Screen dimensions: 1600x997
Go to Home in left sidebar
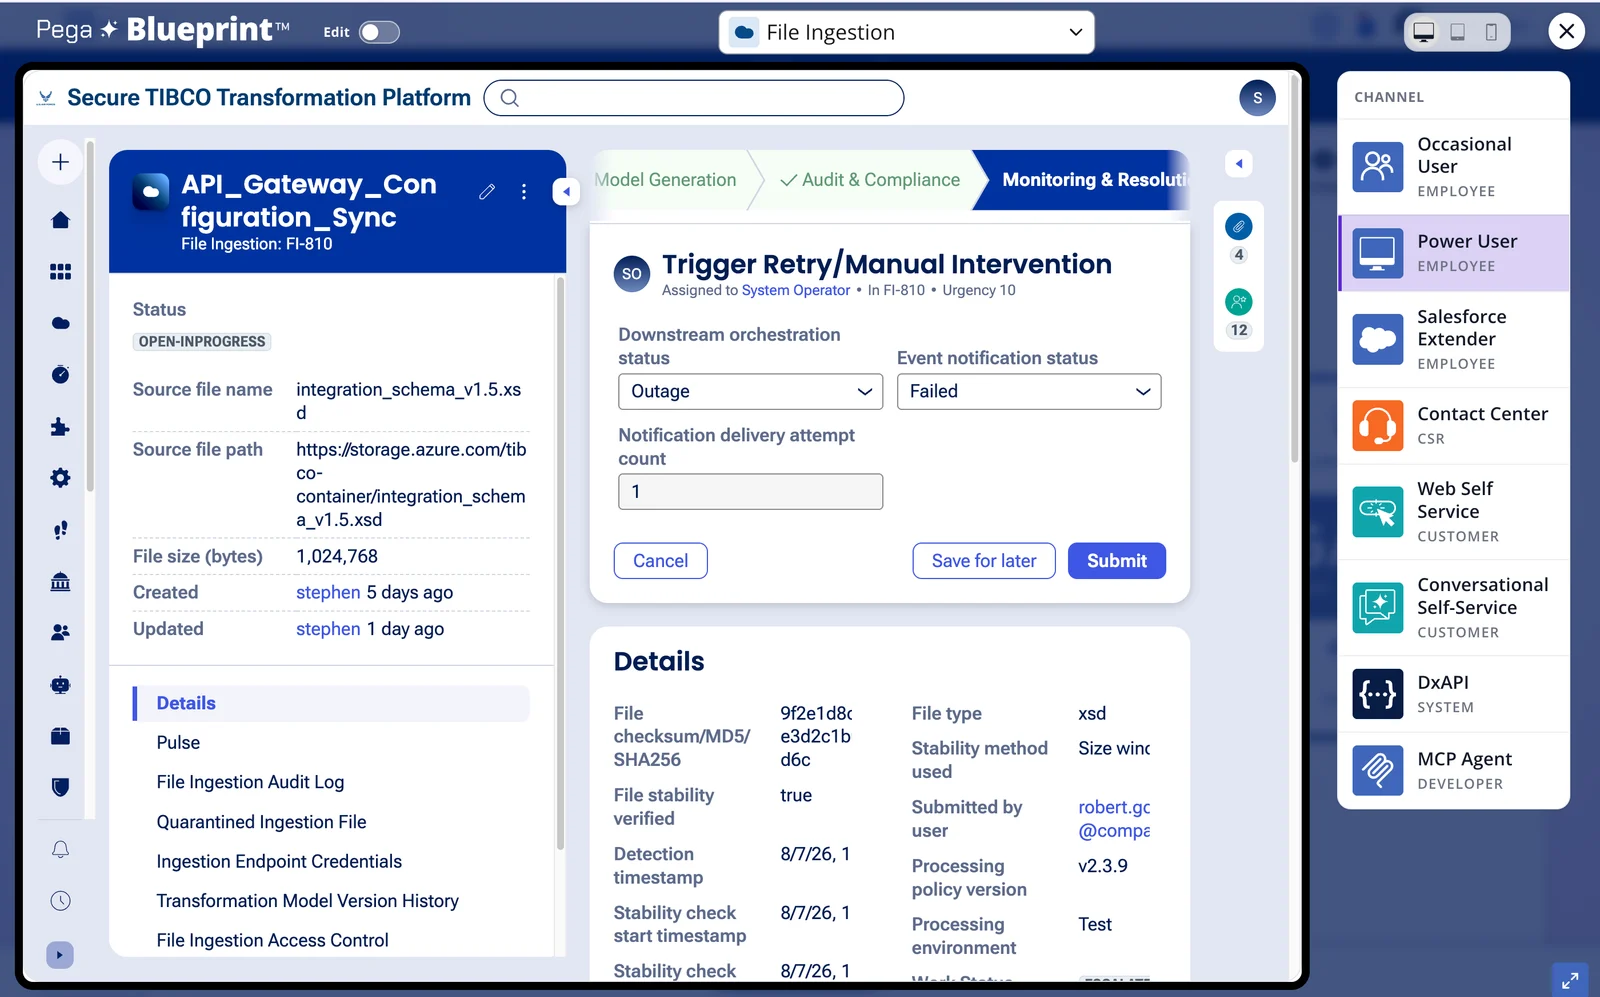click(x=60, y=220)
